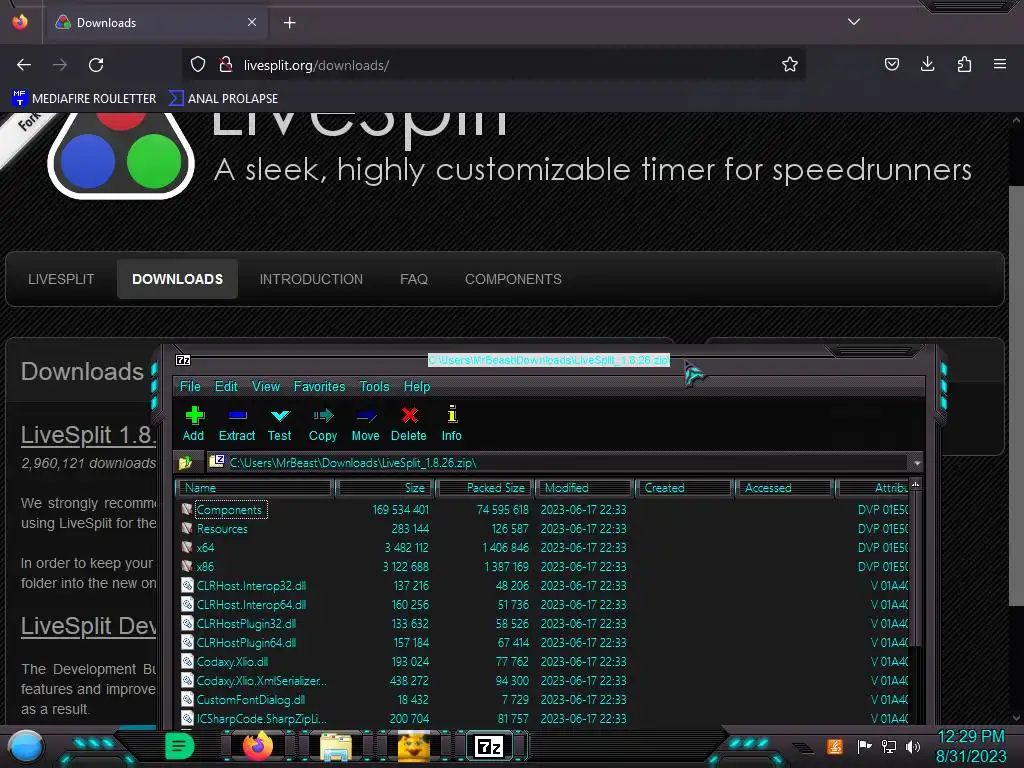1024x768 pixels.
Task: Open the Firefox Downloads panel
Action: [x=927, y=64]
